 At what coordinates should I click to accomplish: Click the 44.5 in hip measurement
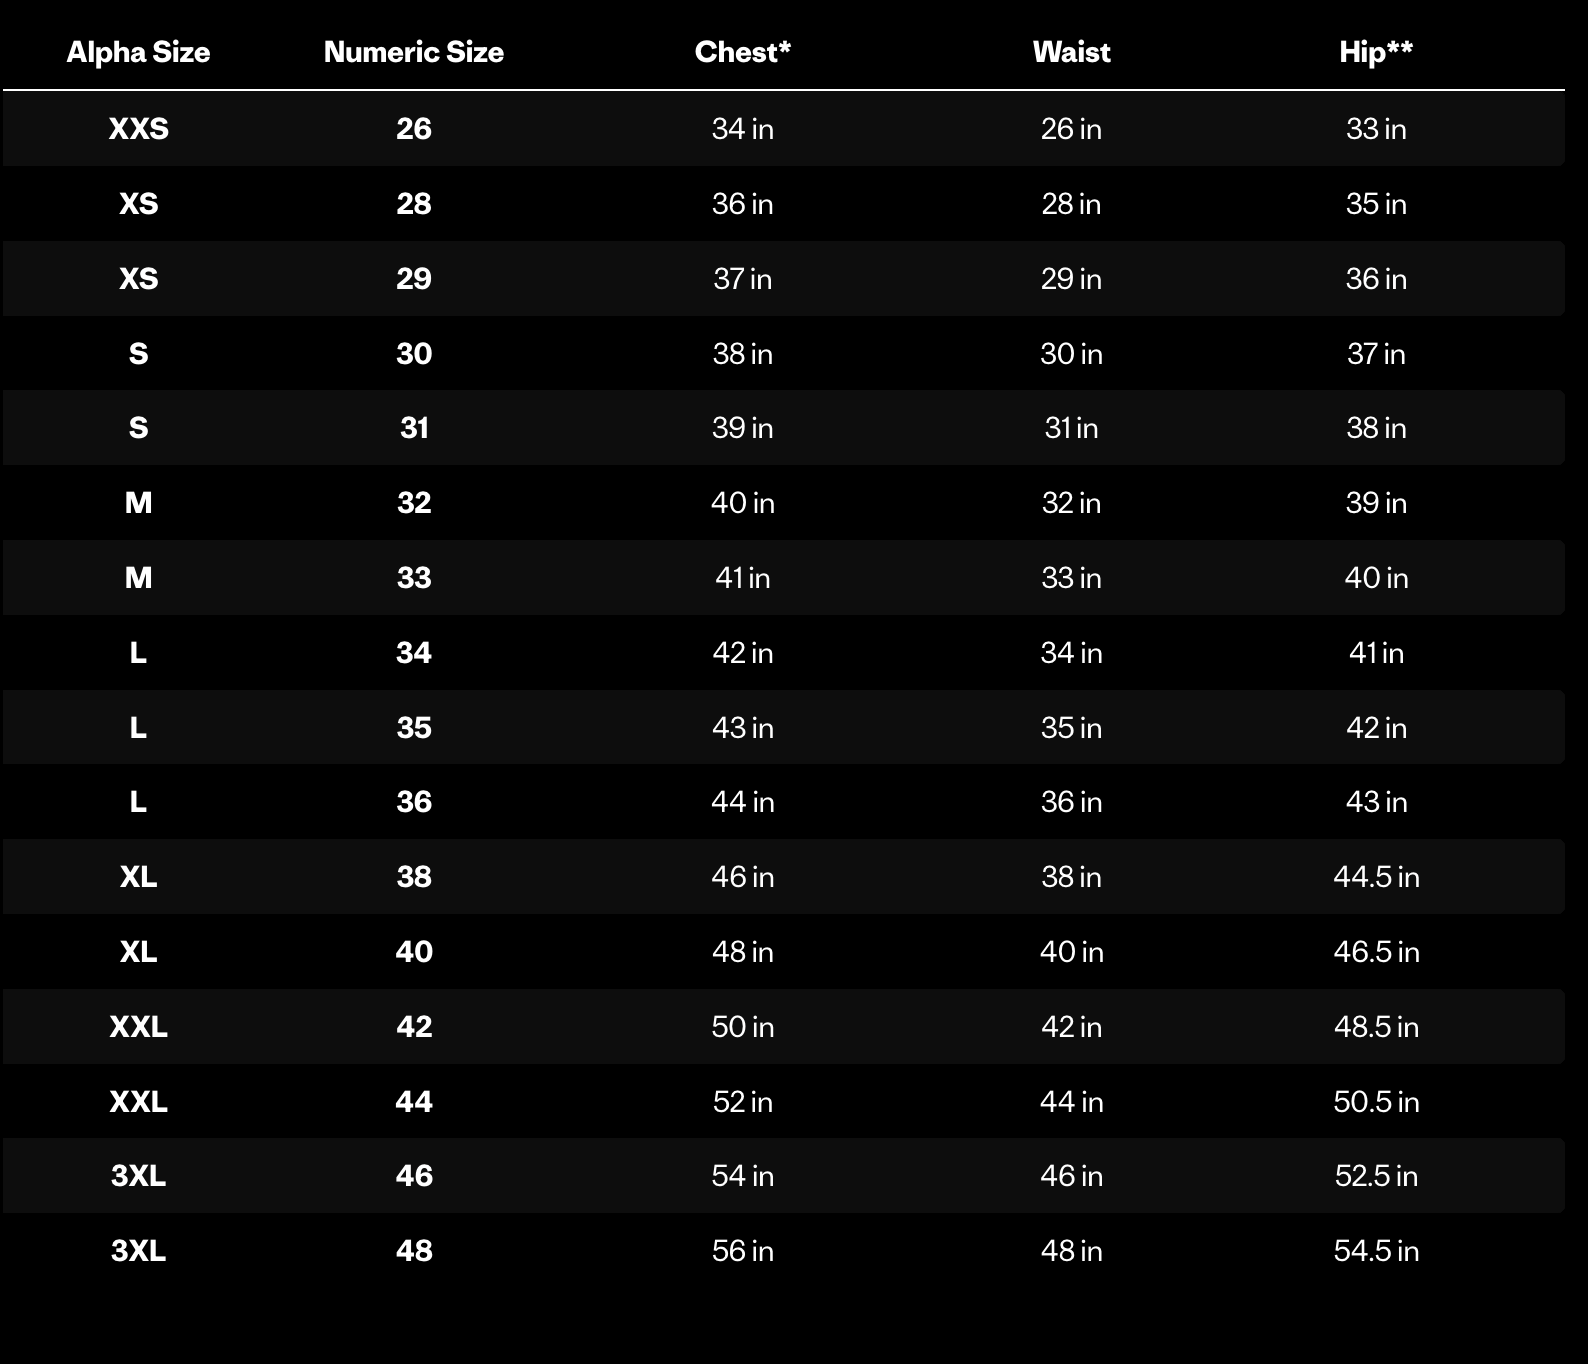pyautogui.click(x=1376, y=877)
